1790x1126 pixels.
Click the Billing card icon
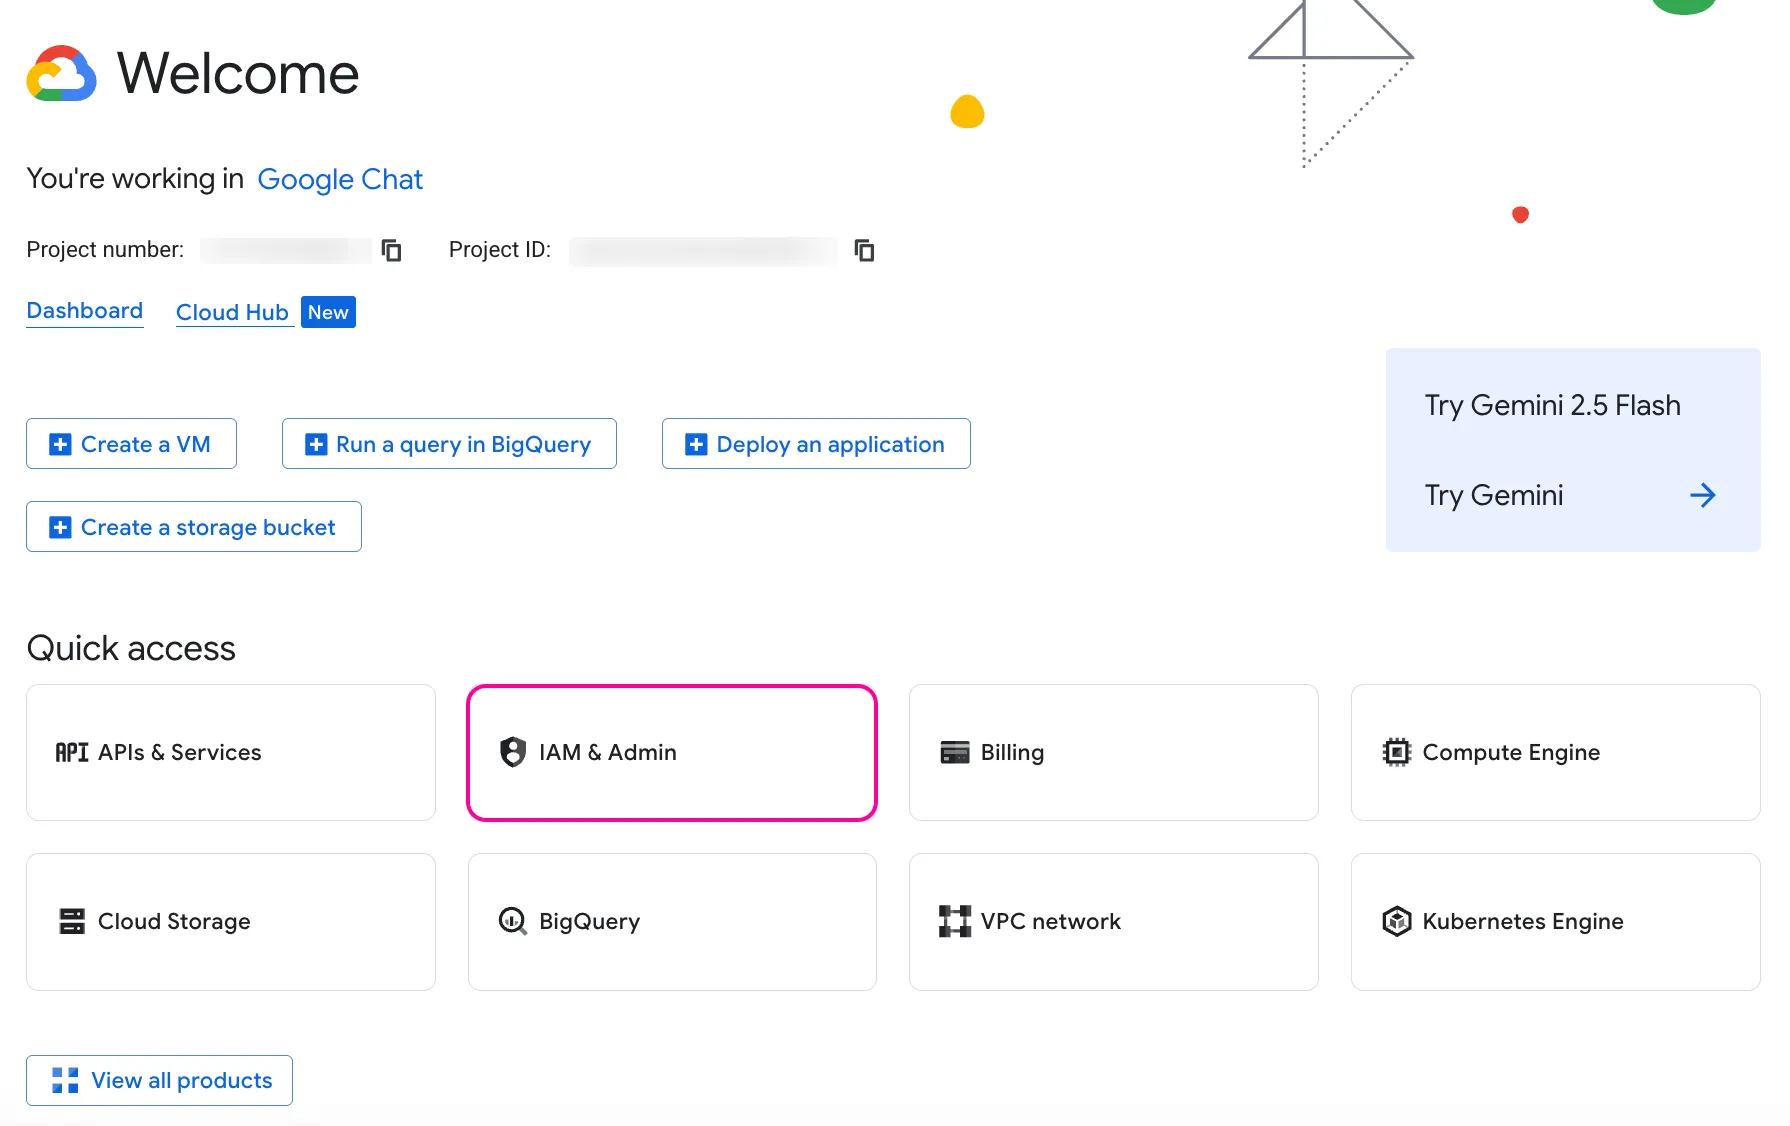[954, 752]
